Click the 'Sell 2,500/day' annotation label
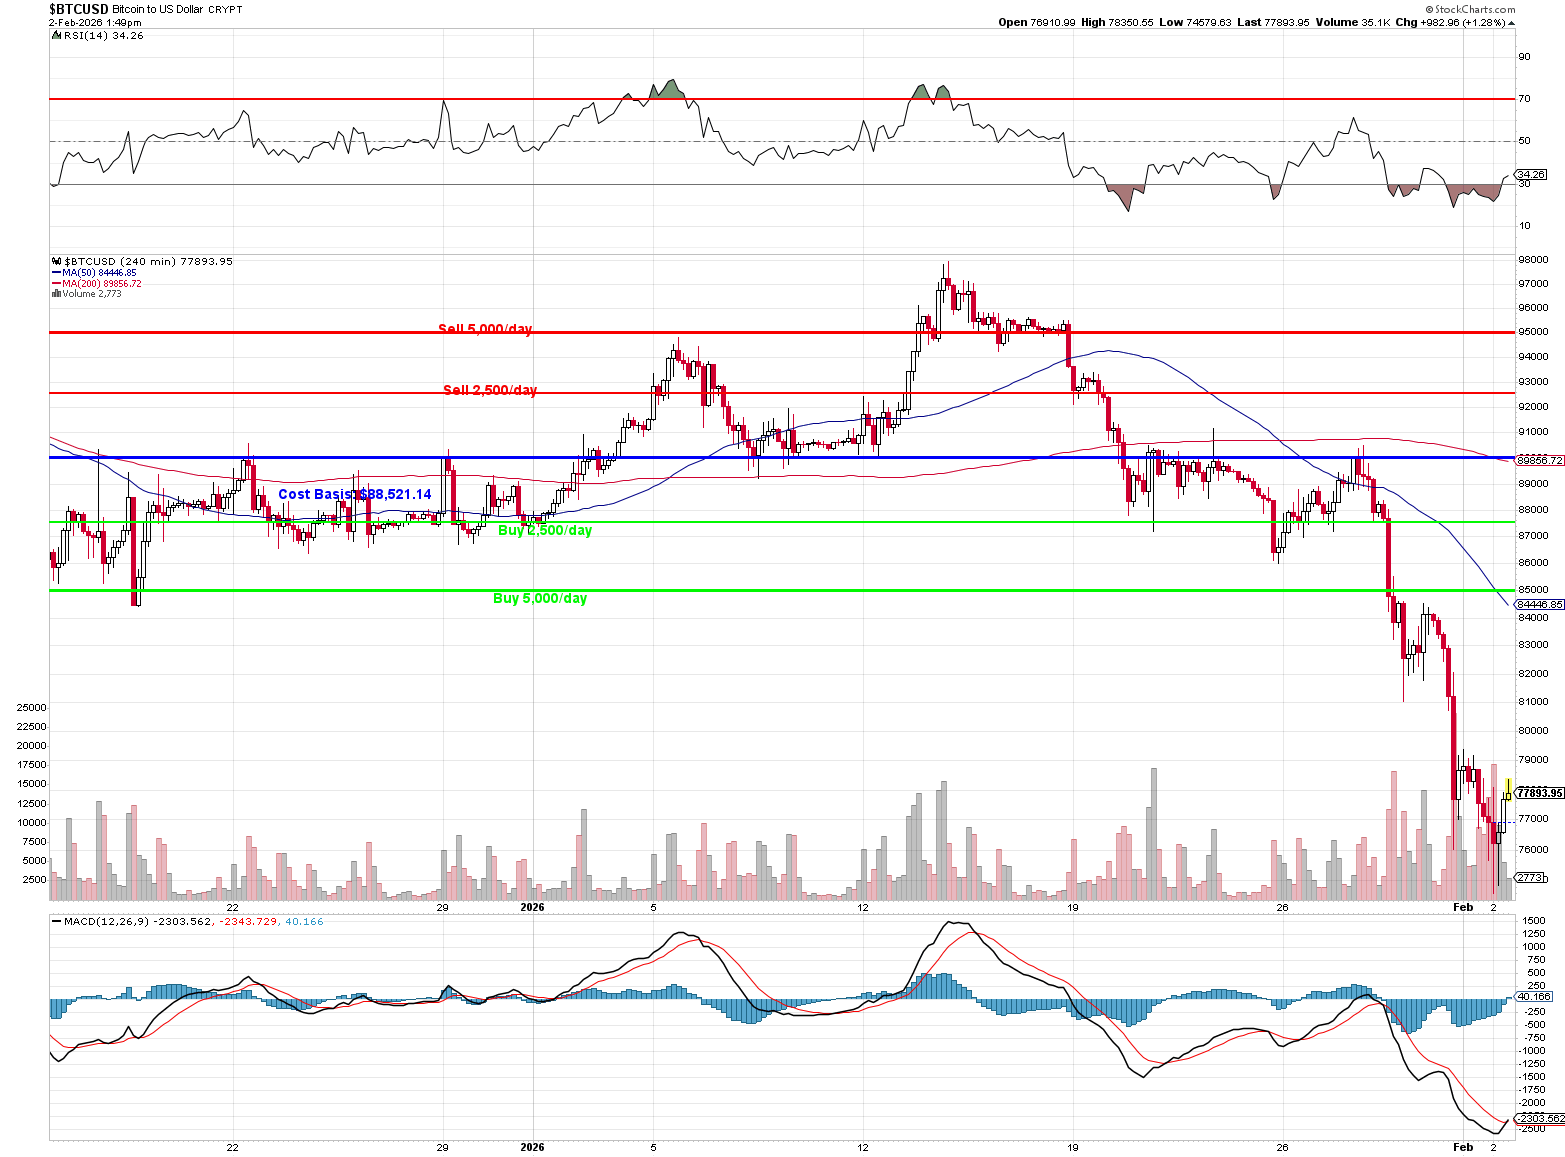 tap(490, 390)
